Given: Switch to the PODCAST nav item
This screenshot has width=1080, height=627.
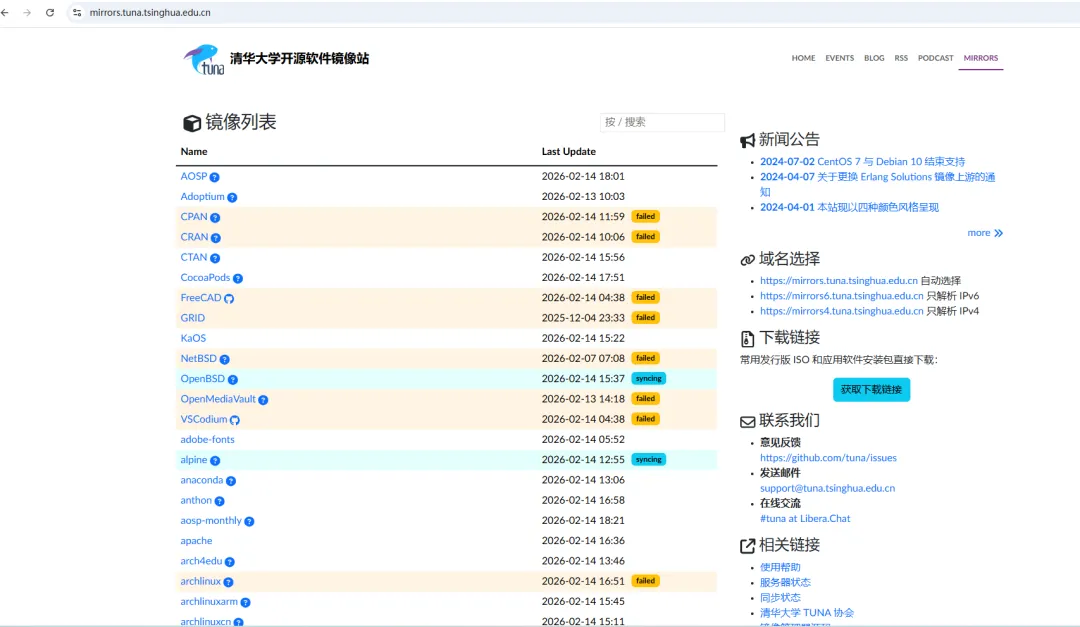Looking at the screenshot, I should (x=935, y=58).
